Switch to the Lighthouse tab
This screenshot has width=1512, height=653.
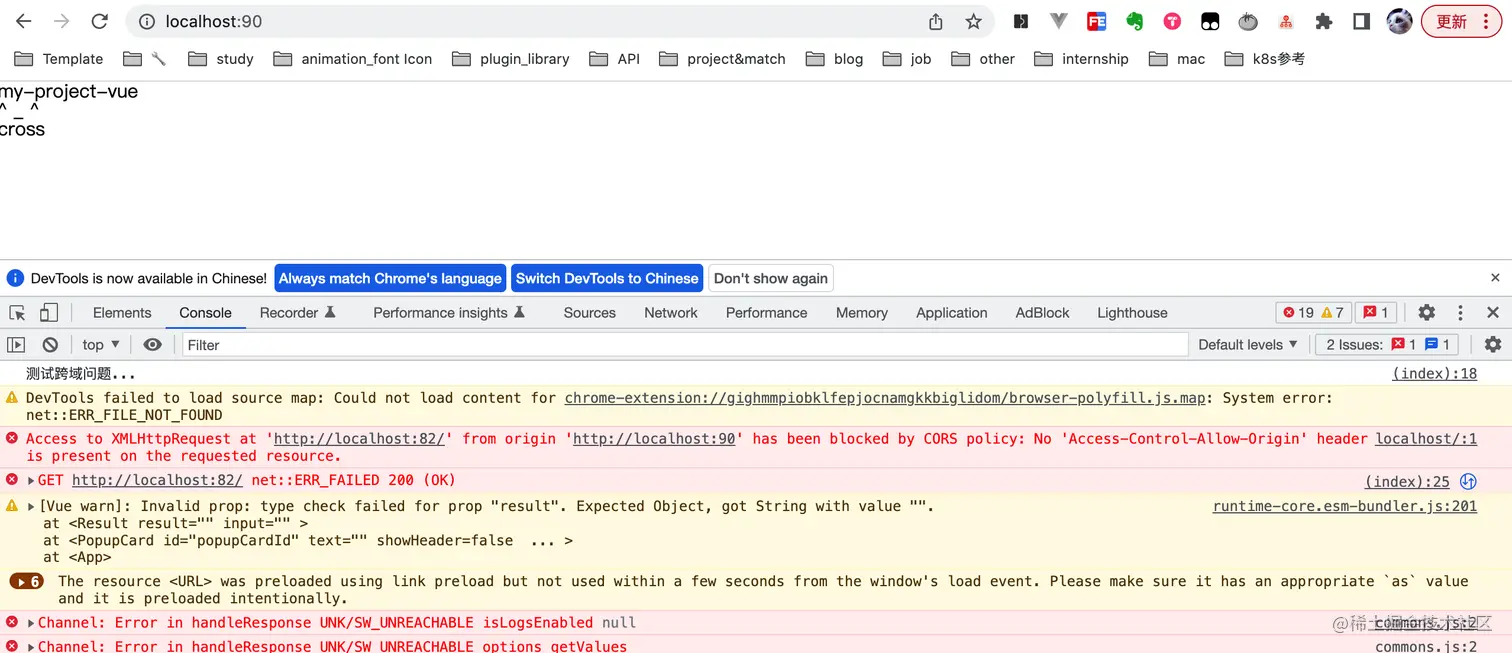(x=1132, y=313)
